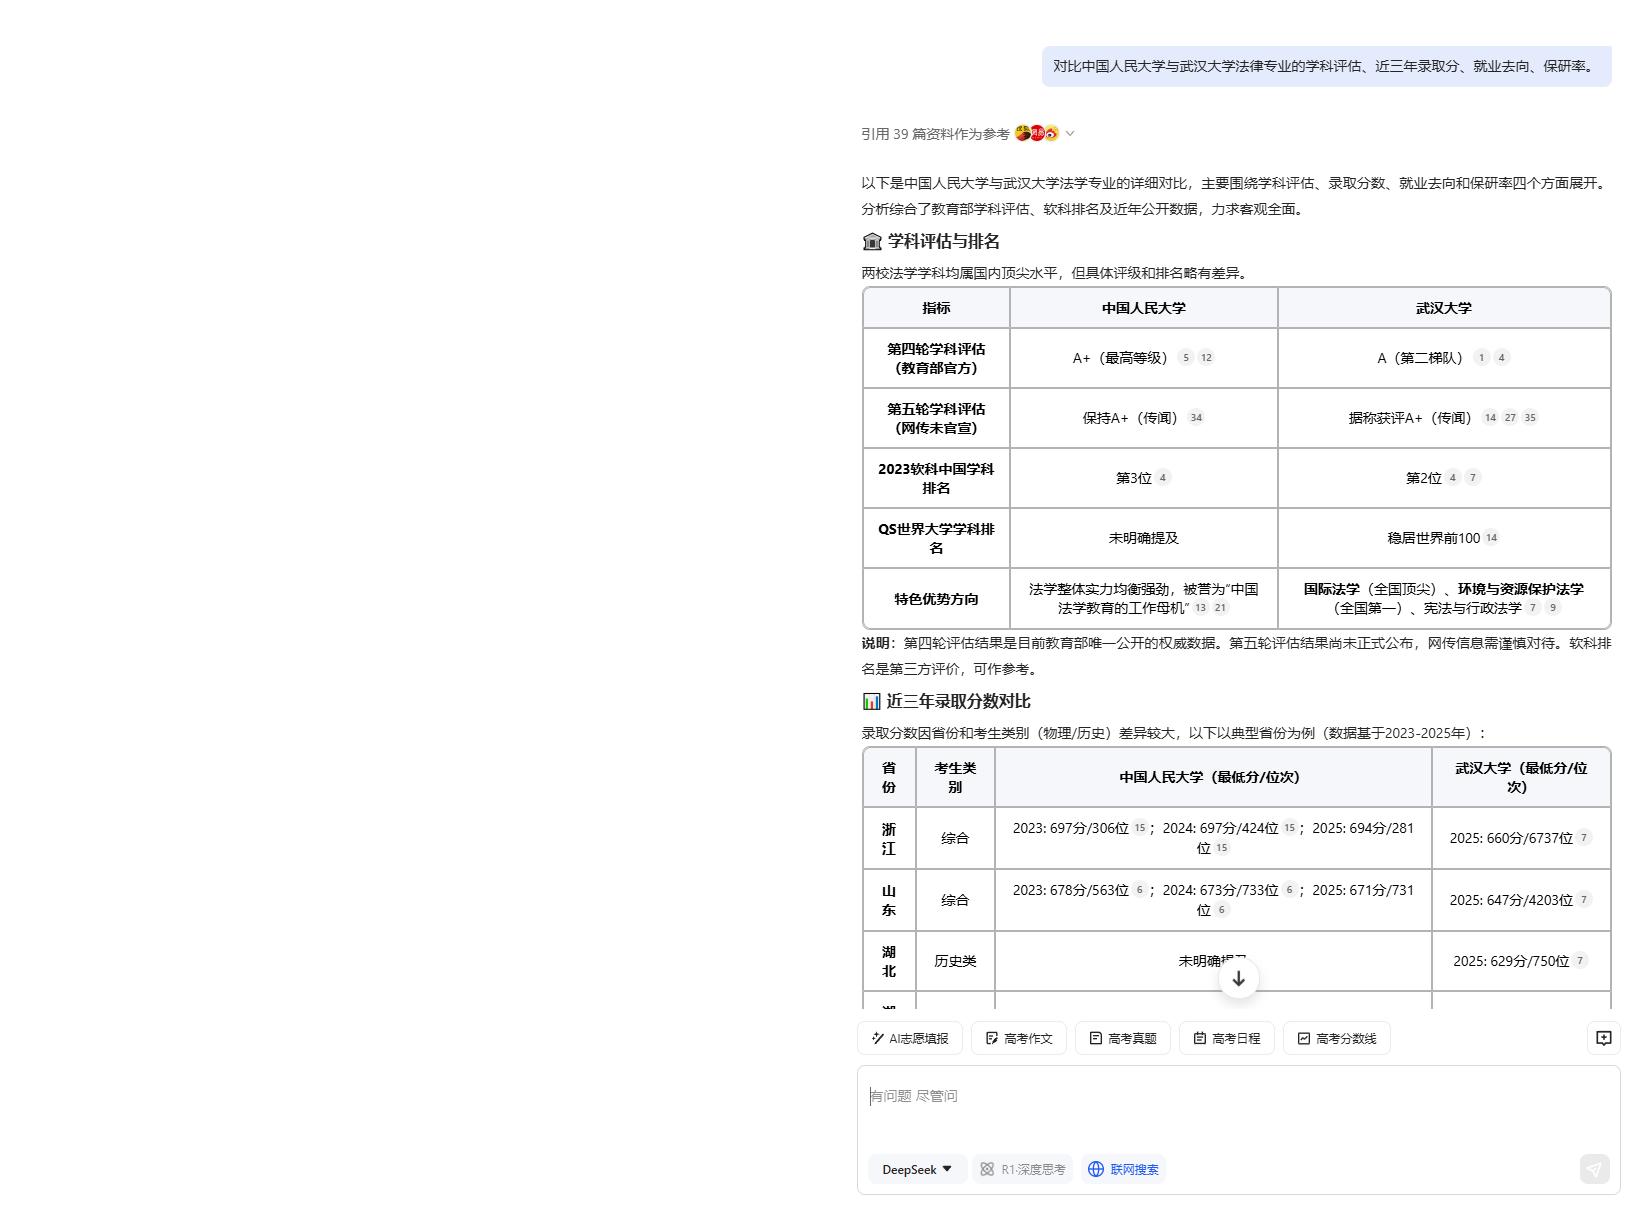The width and height of the screenshot is (1633, 1206).
Task: Open citation 15 after 2023: 697分/306位
Action: click(1140, 828)
